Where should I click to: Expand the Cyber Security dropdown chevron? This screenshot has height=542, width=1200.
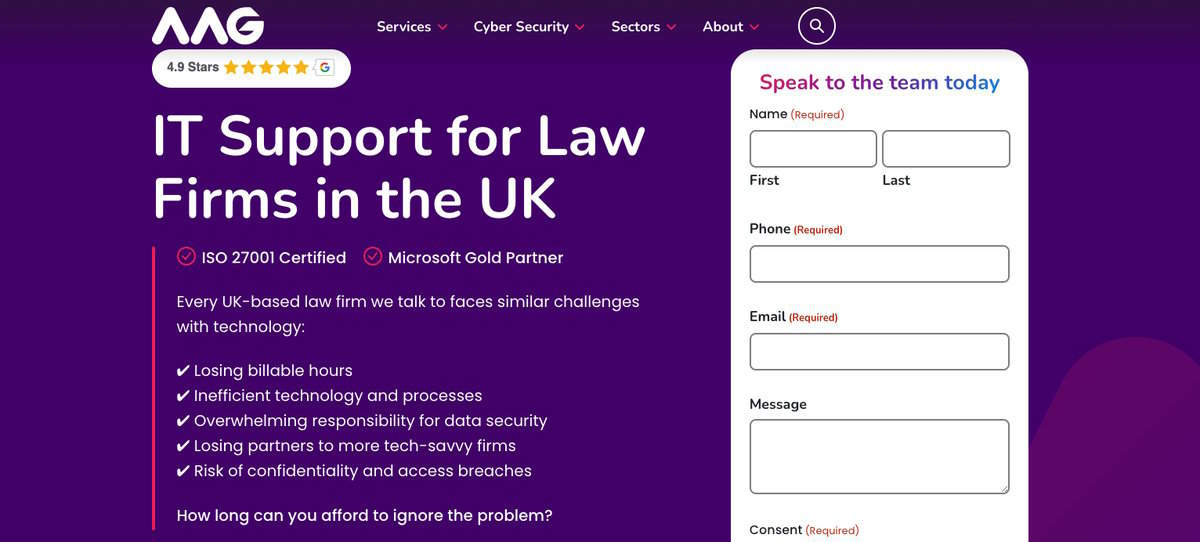tap(580, 27)
